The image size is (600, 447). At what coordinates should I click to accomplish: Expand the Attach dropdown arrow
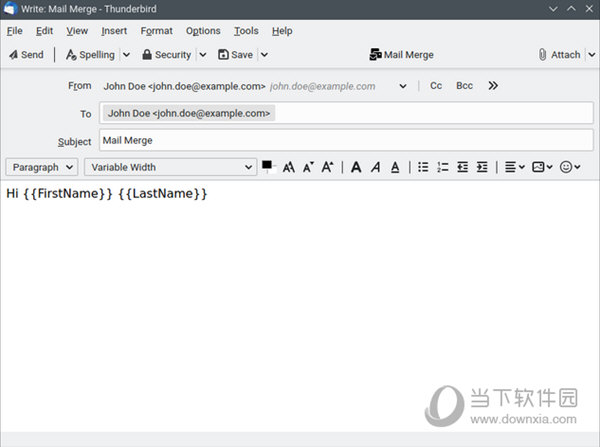[592, 55]
